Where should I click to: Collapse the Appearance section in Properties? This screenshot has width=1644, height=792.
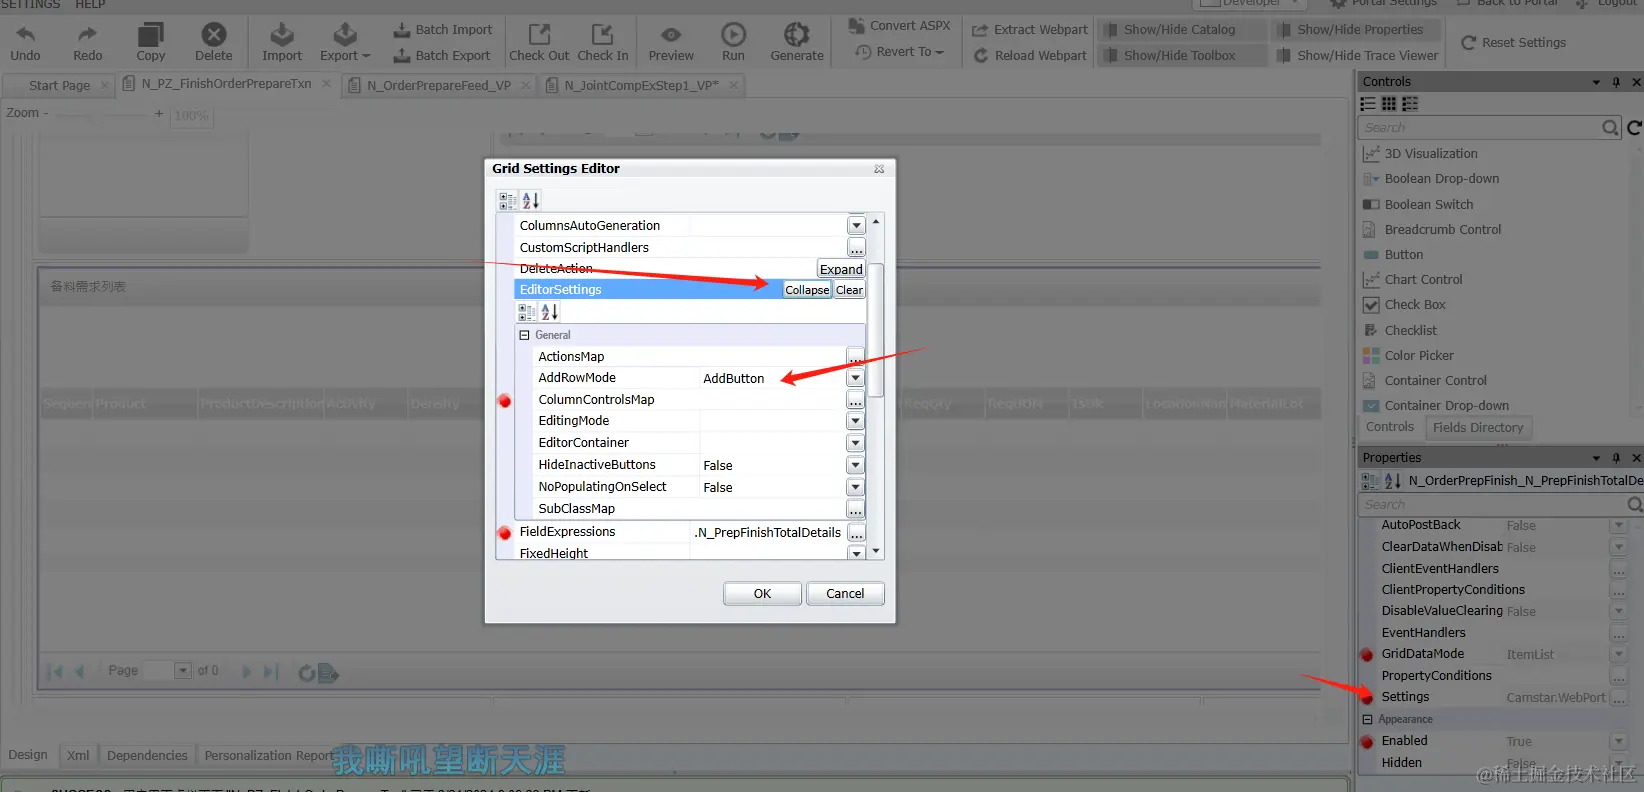click(x=1367, y=720)
